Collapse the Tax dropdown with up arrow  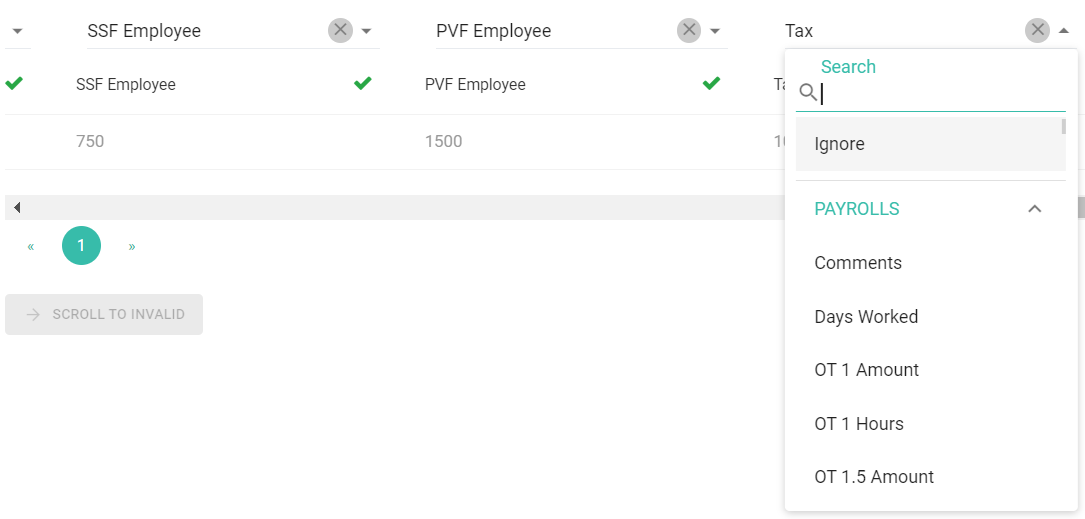click(x=1064, y=31)
